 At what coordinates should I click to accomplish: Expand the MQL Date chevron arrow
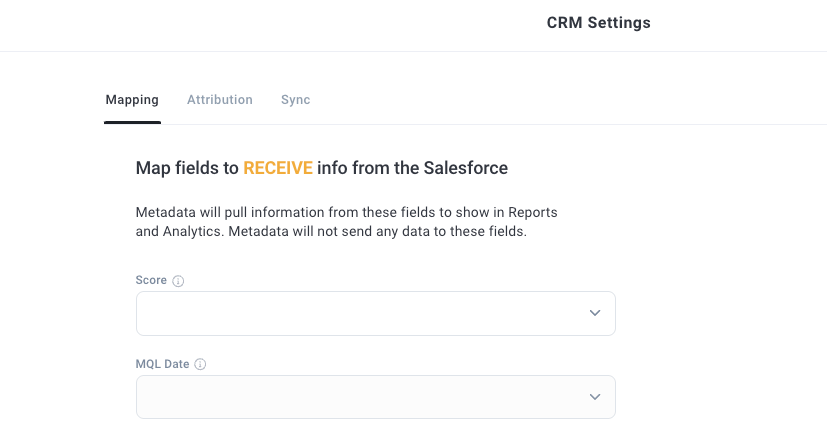tap(595, 397)
